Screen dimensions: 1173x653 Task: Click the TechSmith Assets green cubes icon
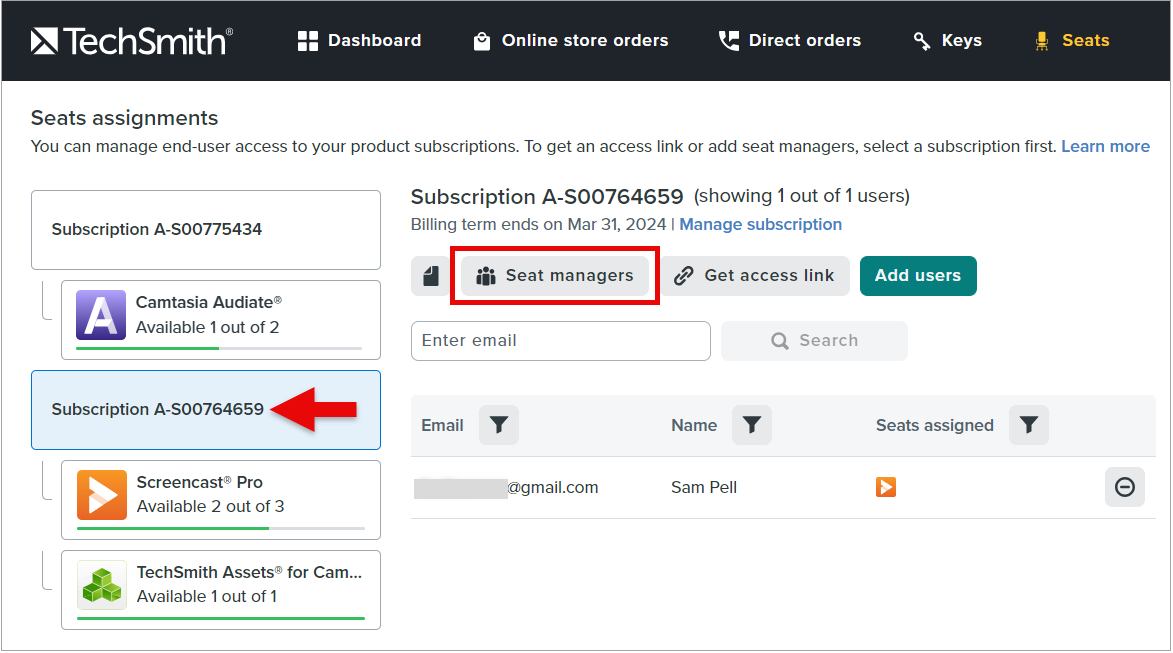(x=102, y=585)
